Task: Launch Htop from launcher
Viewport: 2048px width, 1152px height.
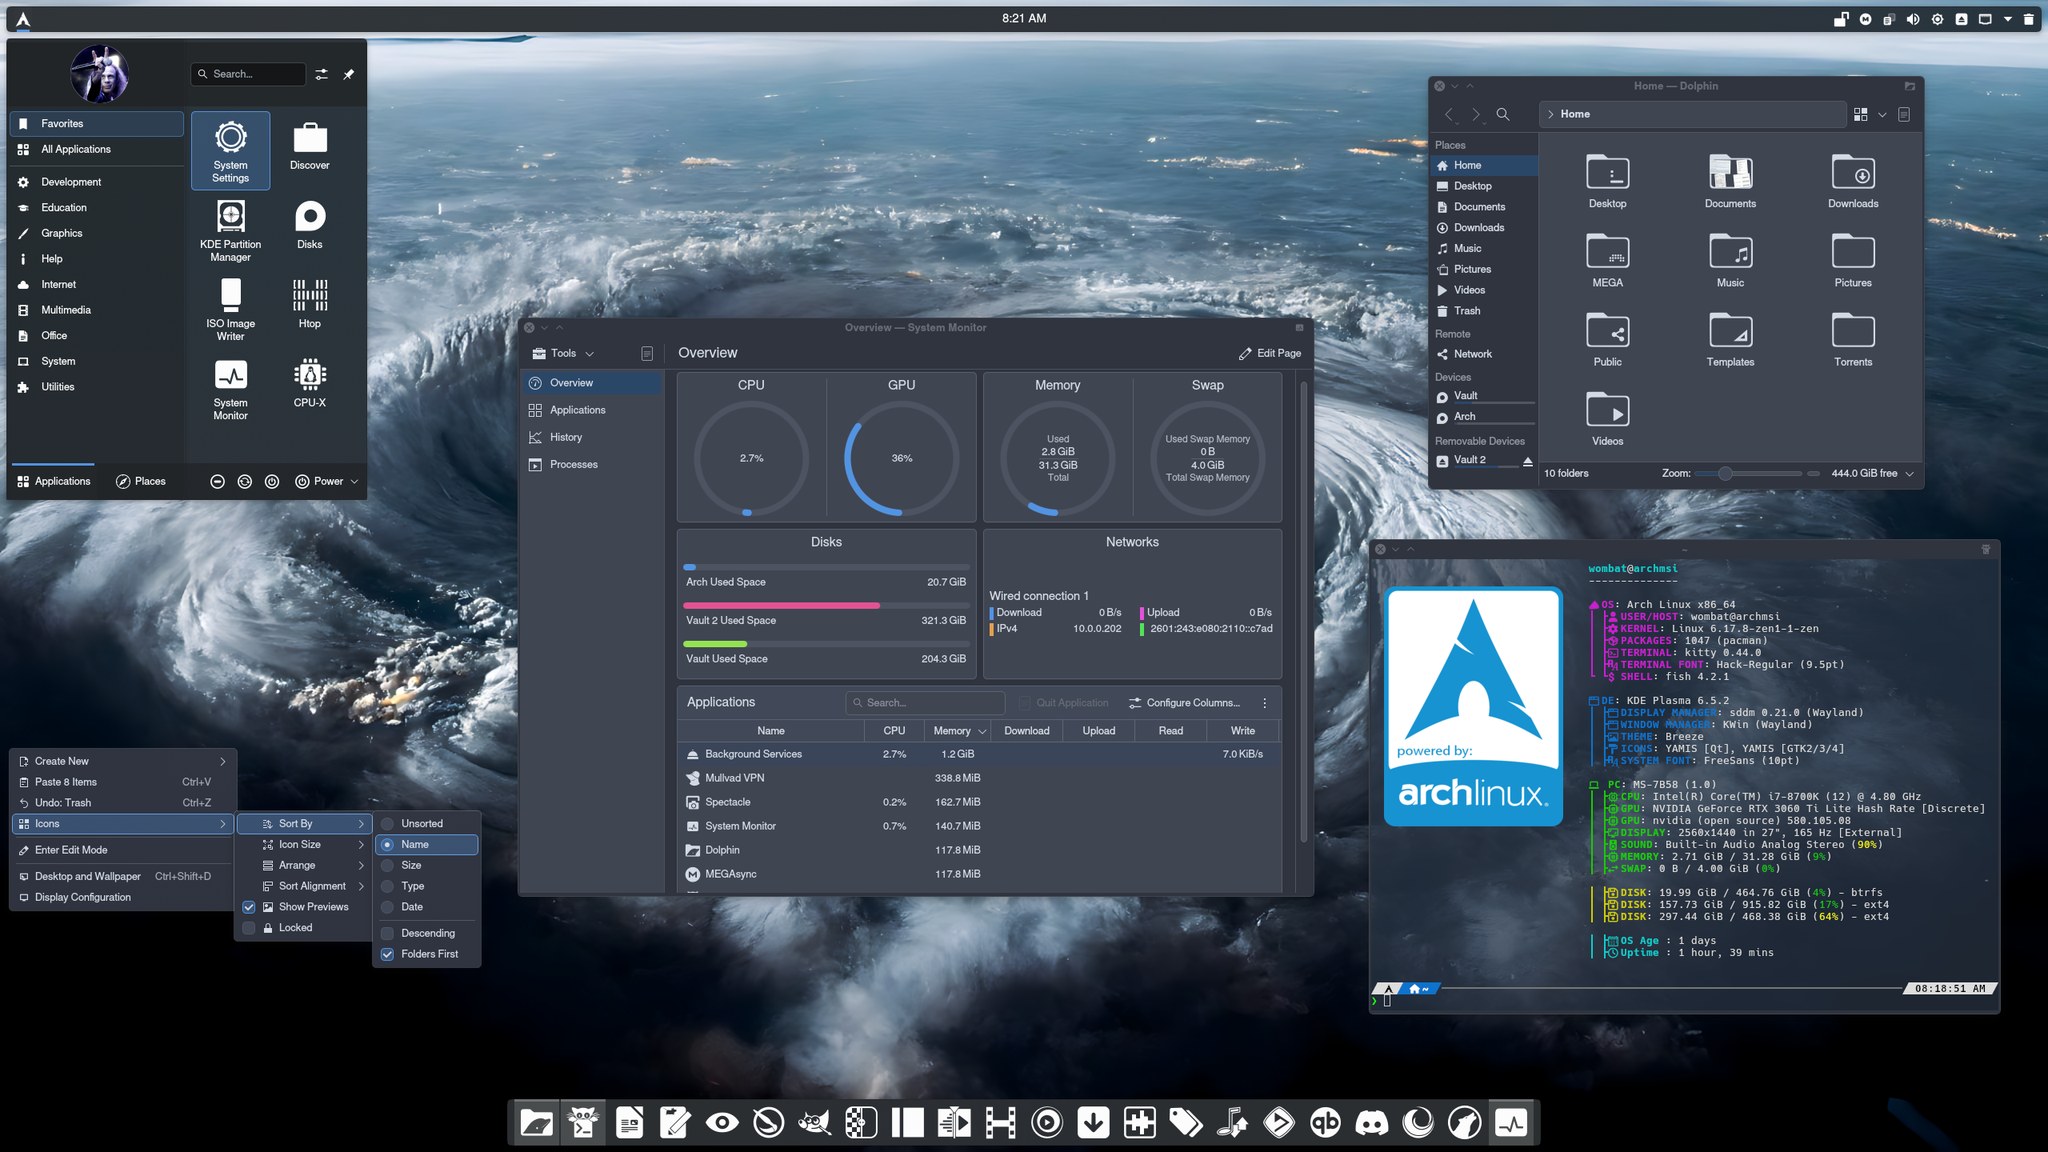Action: [x=309, y=304]
